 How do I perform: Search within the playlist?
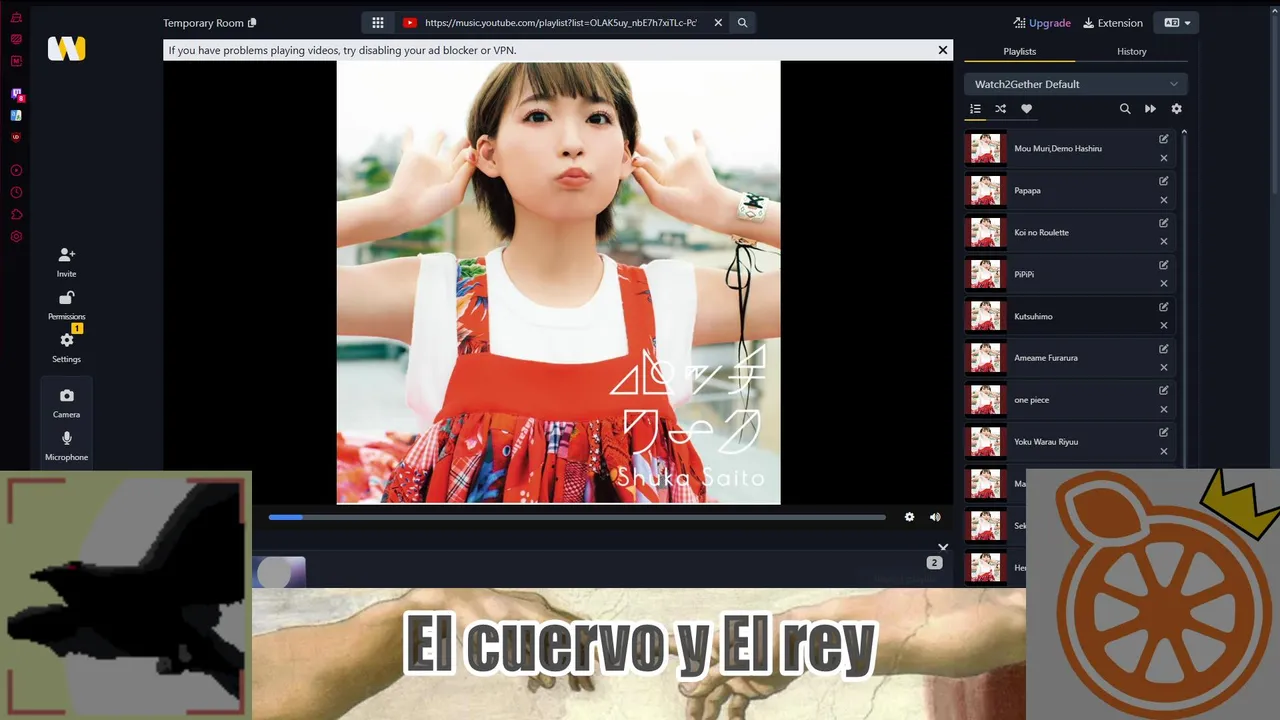tap(1125, 109)
